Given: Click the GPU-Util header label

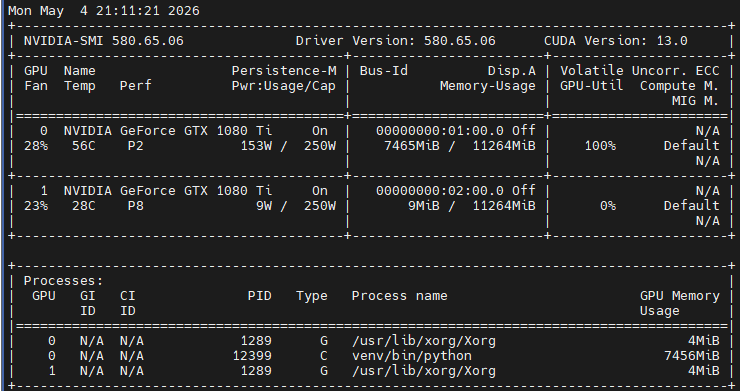Looking at the screenshot, I should [591, 86].
